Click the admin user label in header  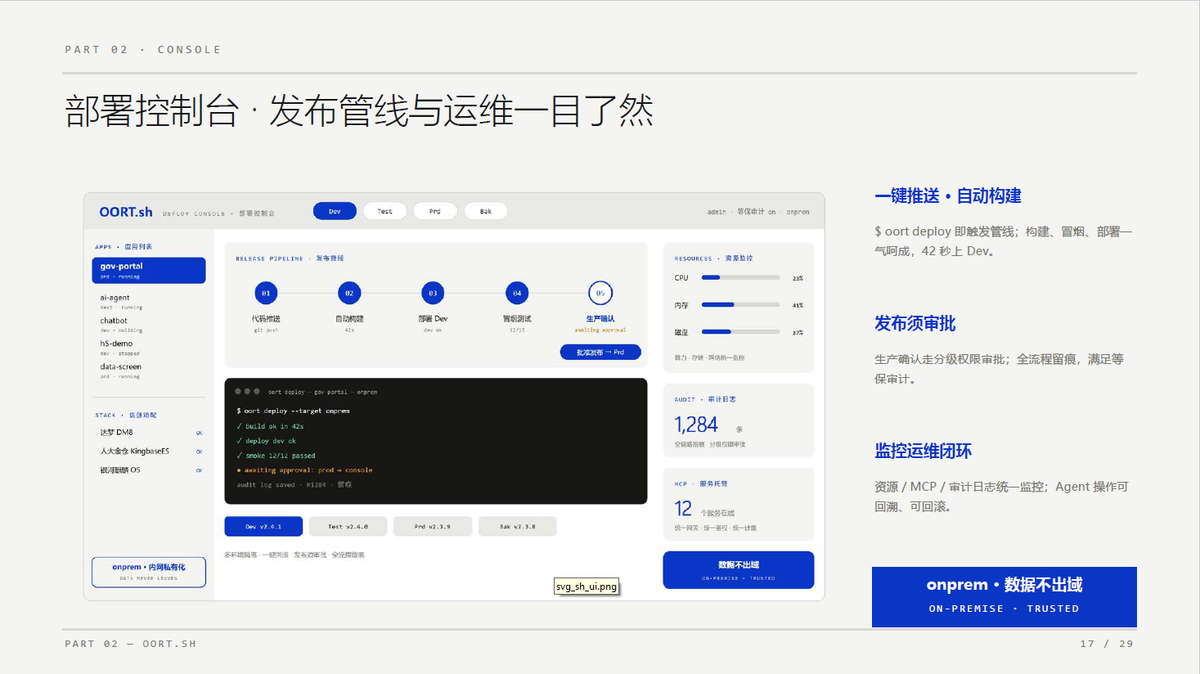tap(716, 212)
